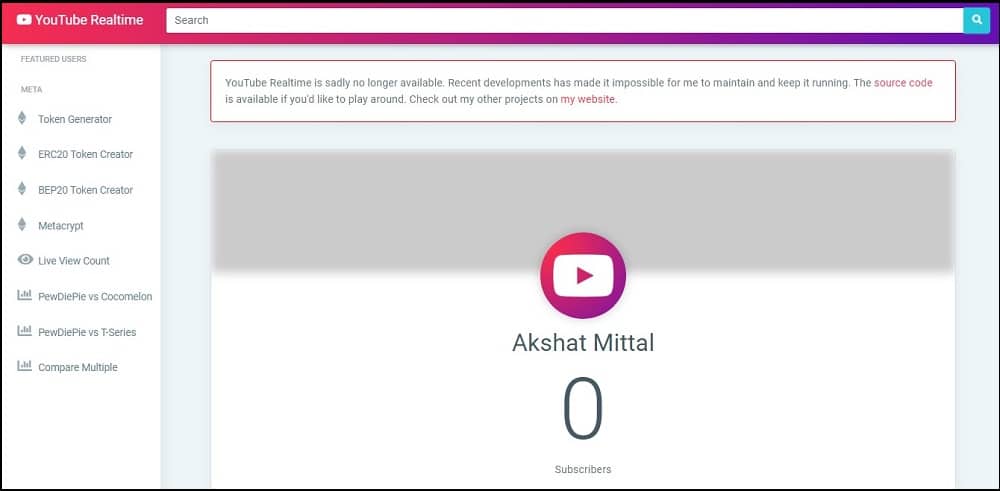Open the ERC20 Token Creator entry
1000x491 pixels.
click(85, 154)
